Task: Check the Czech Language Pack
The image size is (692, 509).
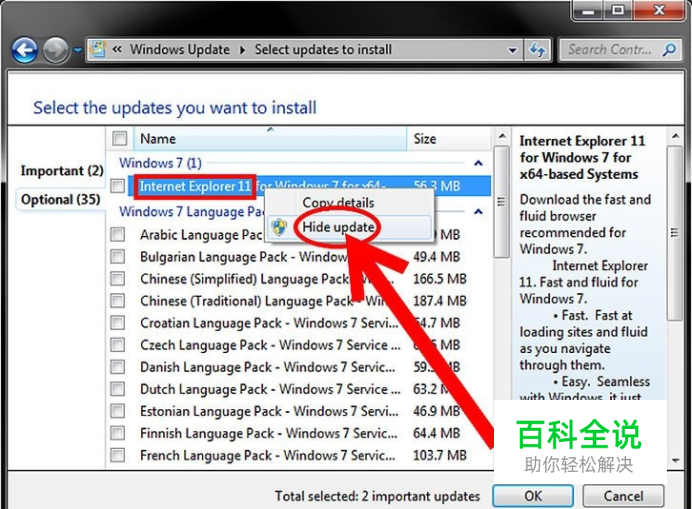Action: (118, 344)
